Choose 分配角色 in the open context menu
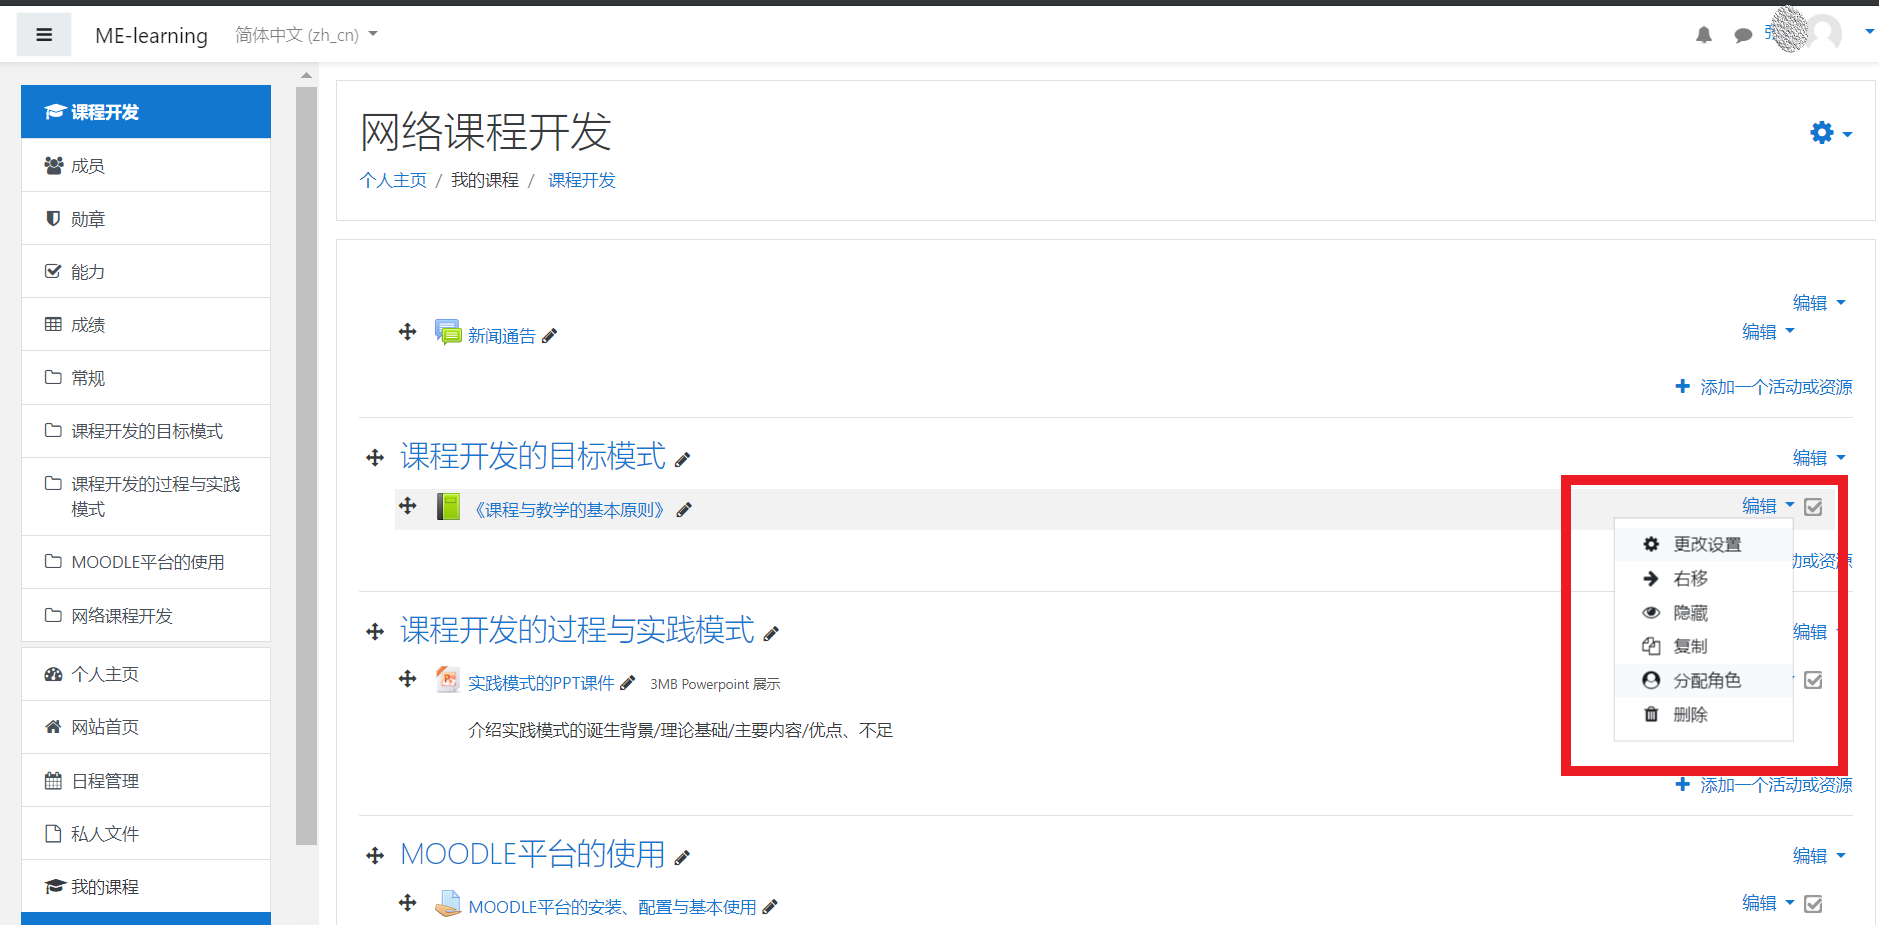 pyautogui.click(x=1707, y=680)
